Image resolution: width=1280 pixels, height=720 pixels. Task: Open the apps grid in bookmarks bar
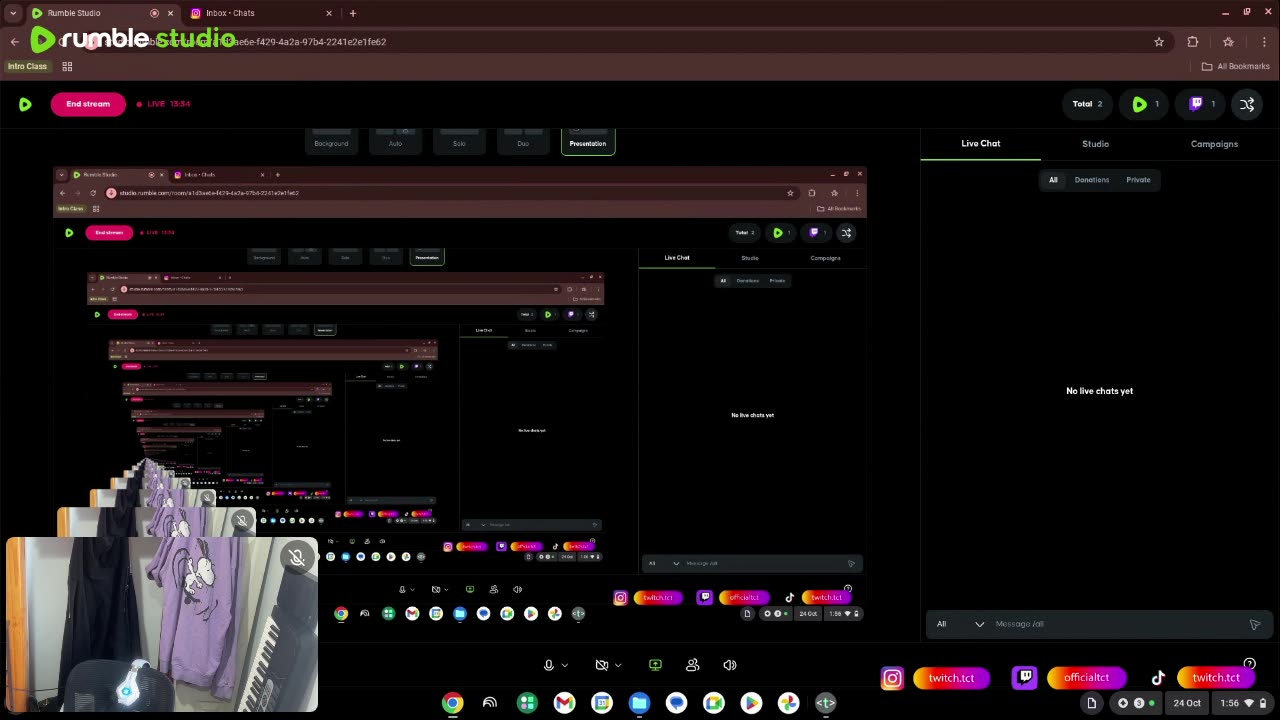pyautogui.click(x=67, y=66)
